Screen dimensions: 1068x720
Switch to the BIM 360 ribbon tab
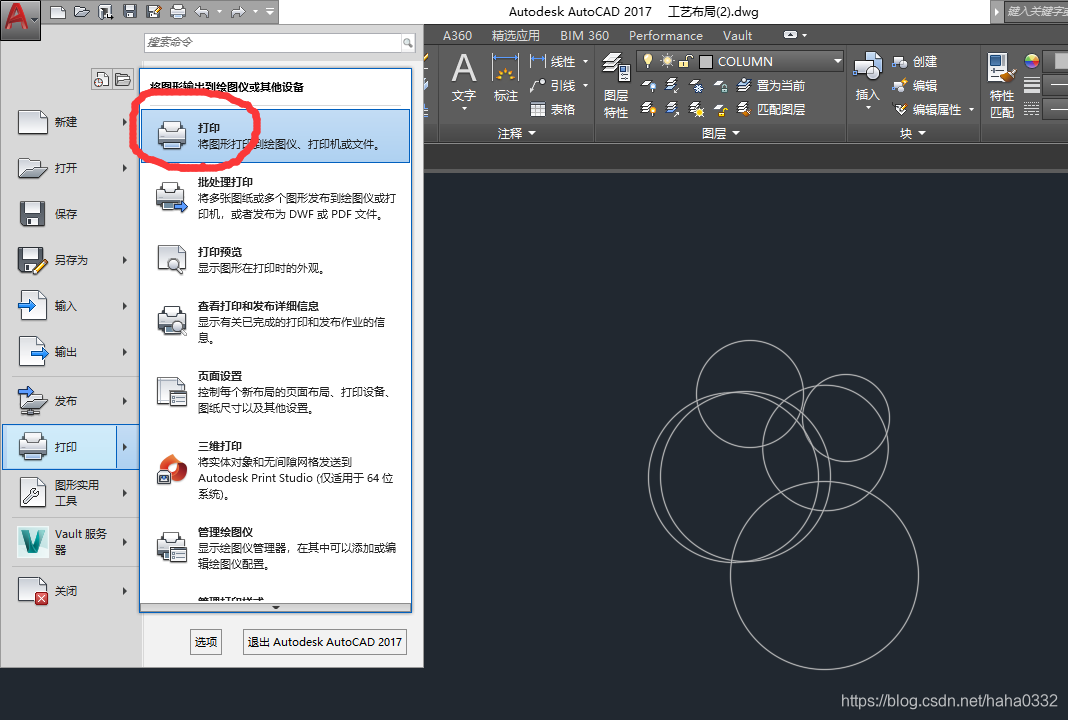coord(584,35)
